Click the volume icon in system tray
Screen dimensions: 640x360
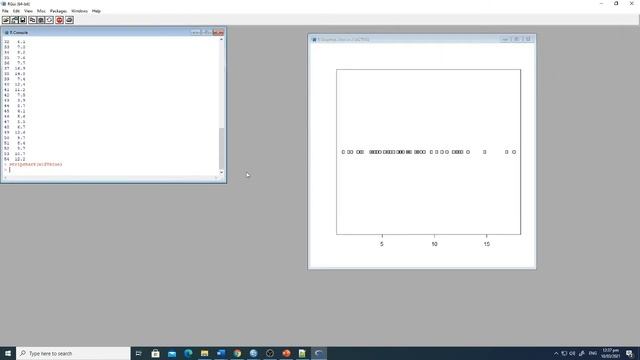tap(572, 353)
